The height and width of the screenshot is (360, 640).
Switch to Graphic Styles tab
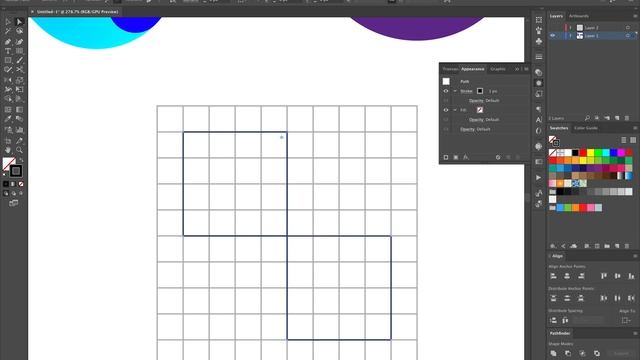coord(498,69)
